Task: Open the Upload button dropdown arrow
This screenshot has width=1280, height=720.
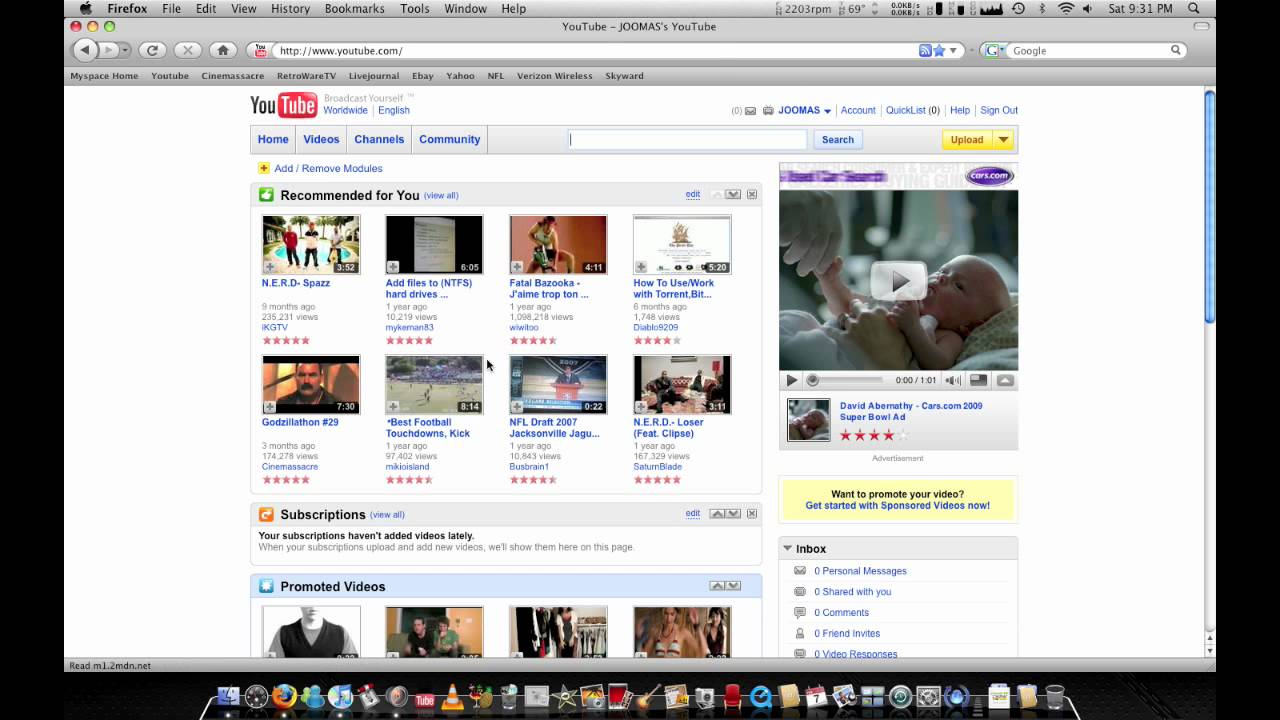Action: coord(1003,140)
